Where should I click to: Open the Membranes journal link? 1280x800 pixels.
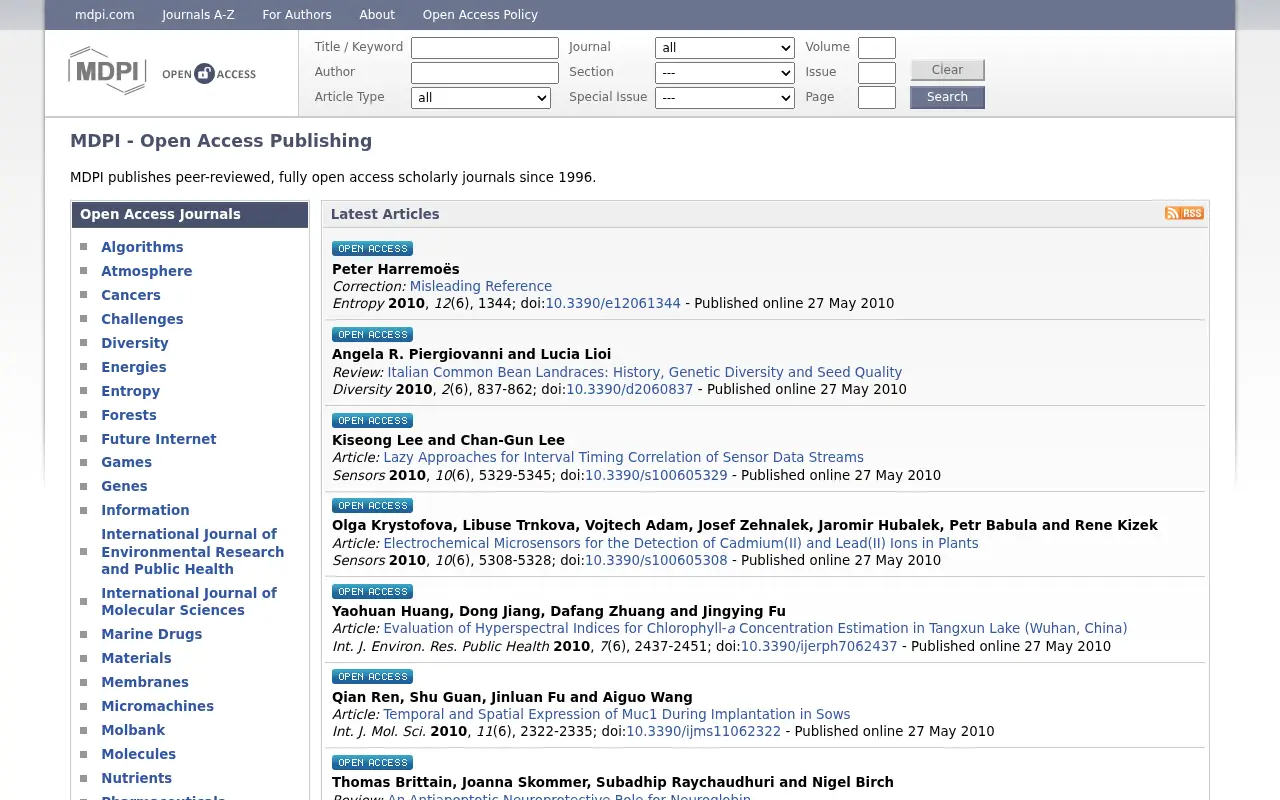pyautogui.click(x=145, y=682)
